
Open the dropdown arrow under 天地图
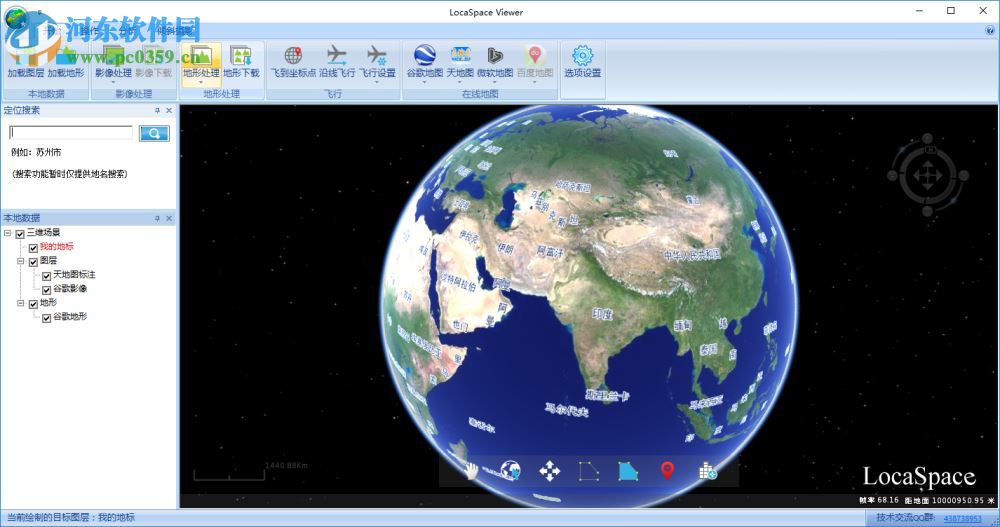(460, 83)
